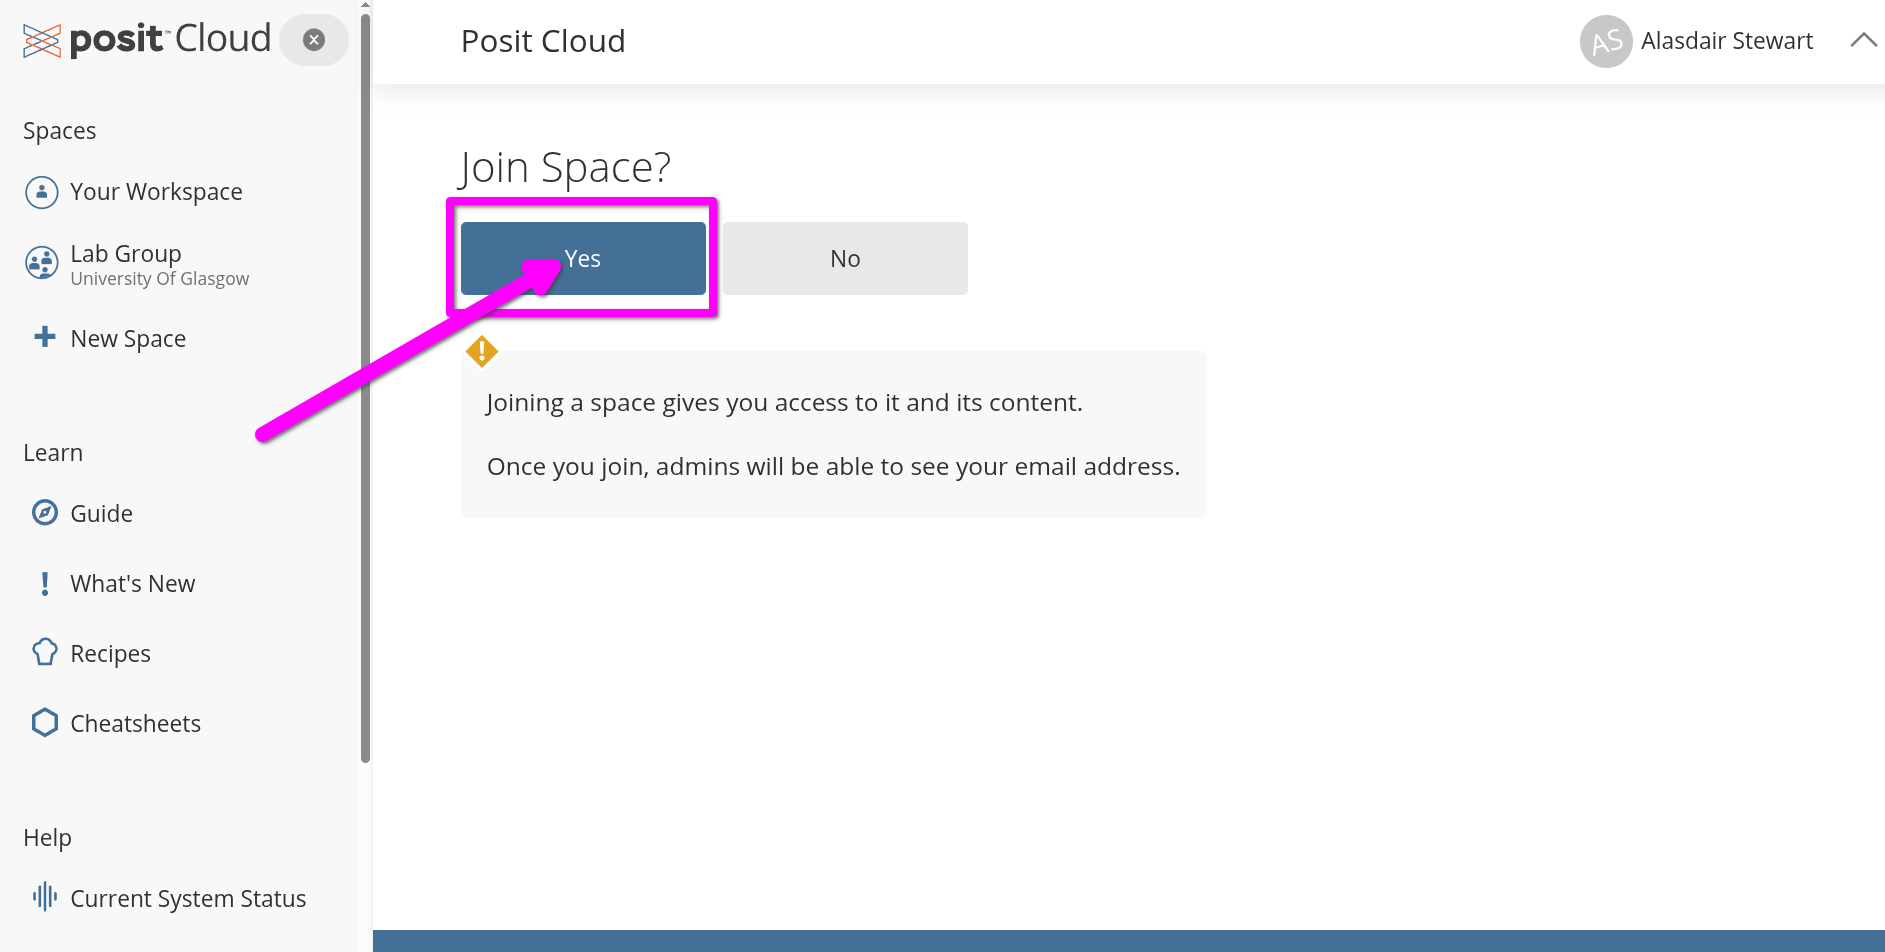This screenshot has height=952, width=1885.
Task: Confirm joining the space with Yes
Action: (x=583, y=259)
